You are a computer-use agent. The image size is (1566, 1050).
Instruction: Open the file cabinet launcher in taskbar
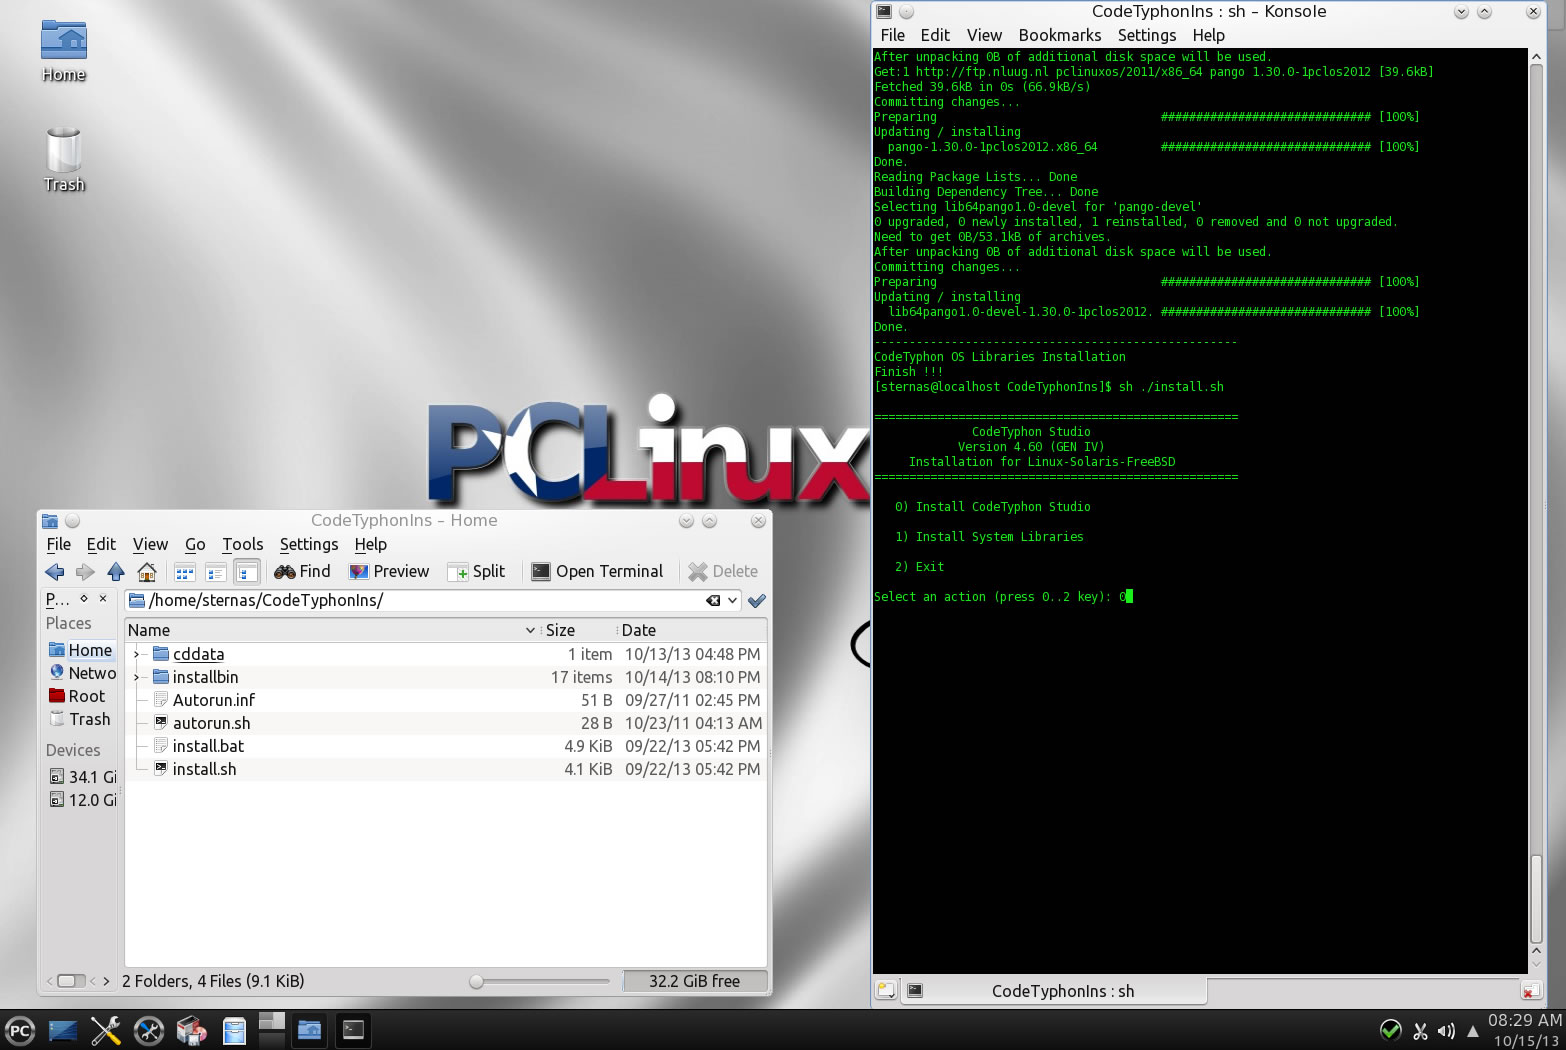point(234,1031)
